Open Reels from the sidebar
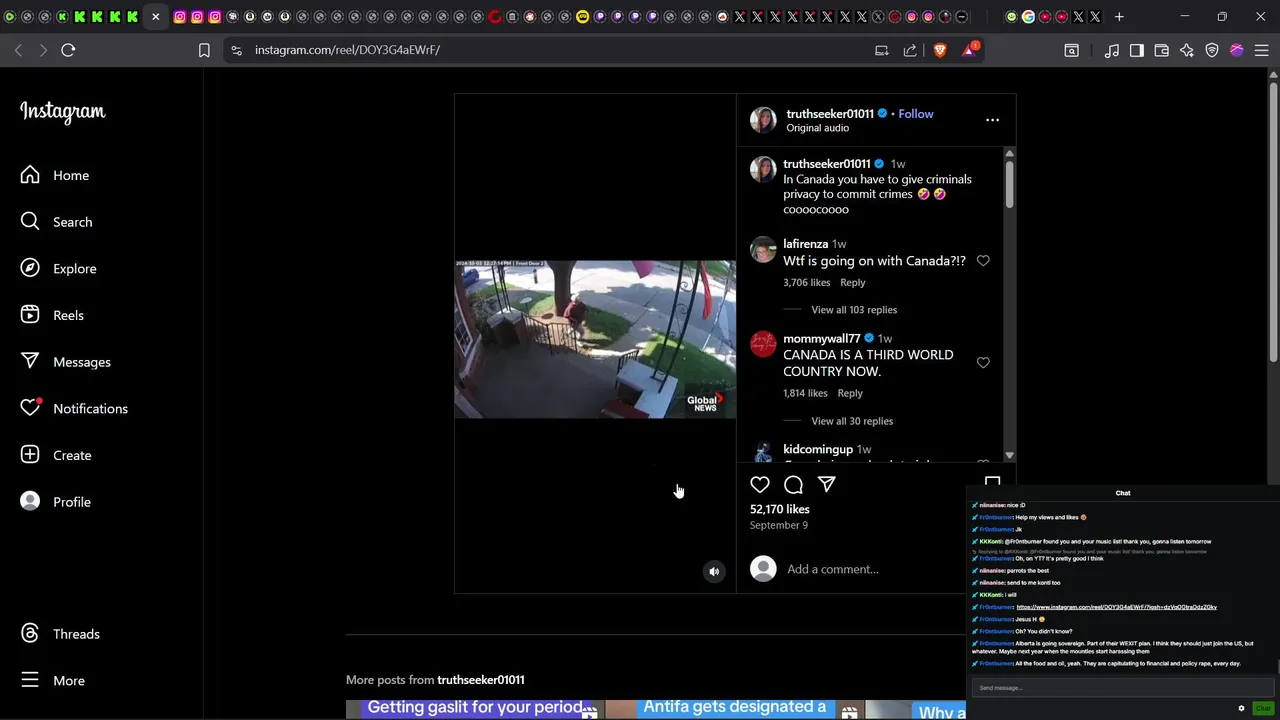The image size is (1280, 720). pos(53,315)
